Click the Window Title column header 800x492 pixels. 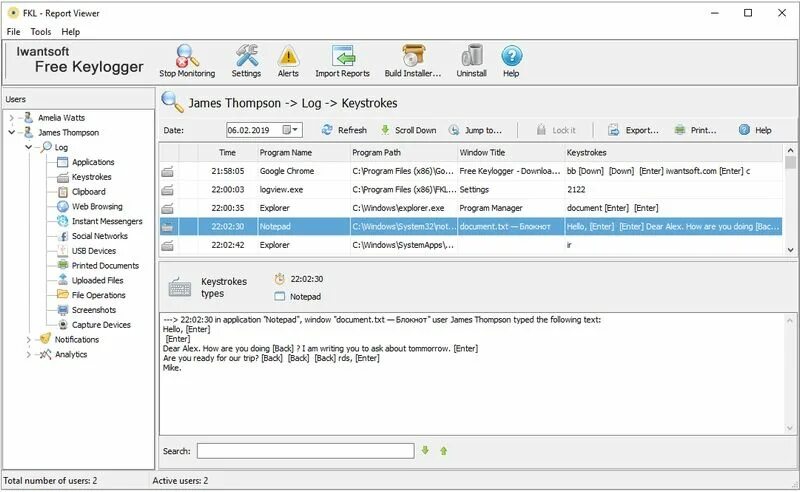click(511, 153)
